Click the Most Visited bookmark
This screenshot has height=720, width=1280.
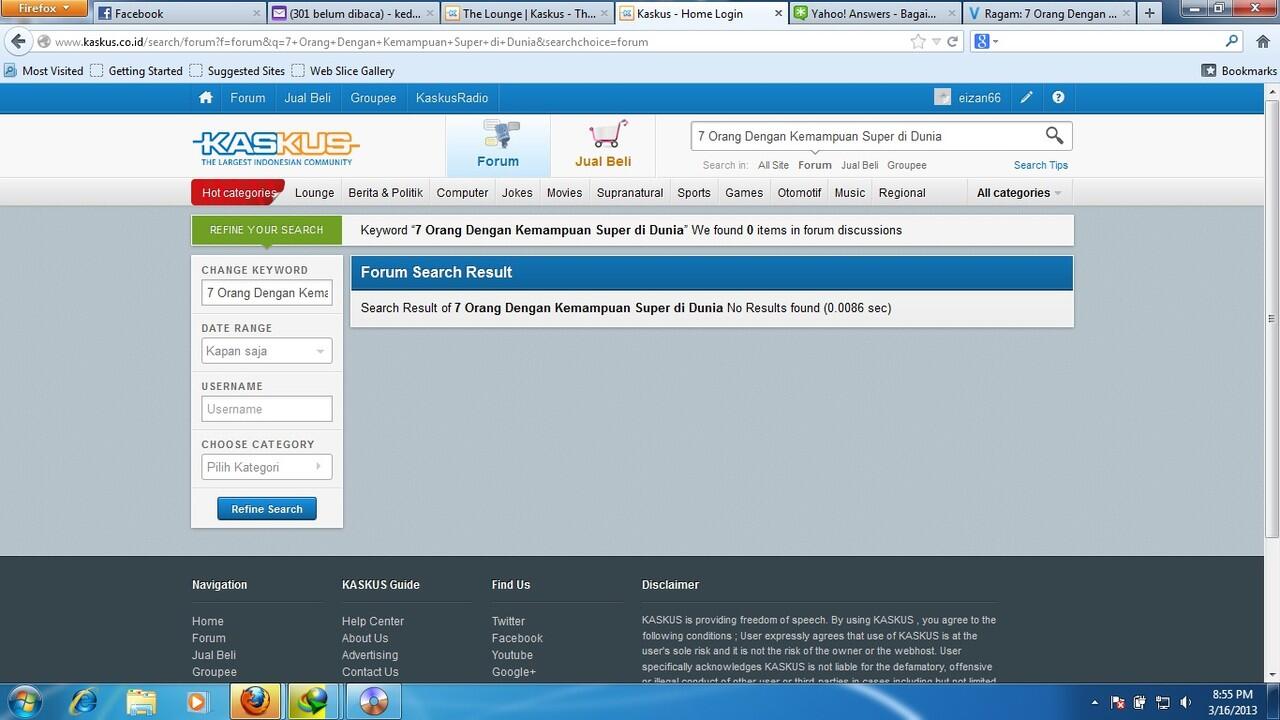(x=44, y=71)
